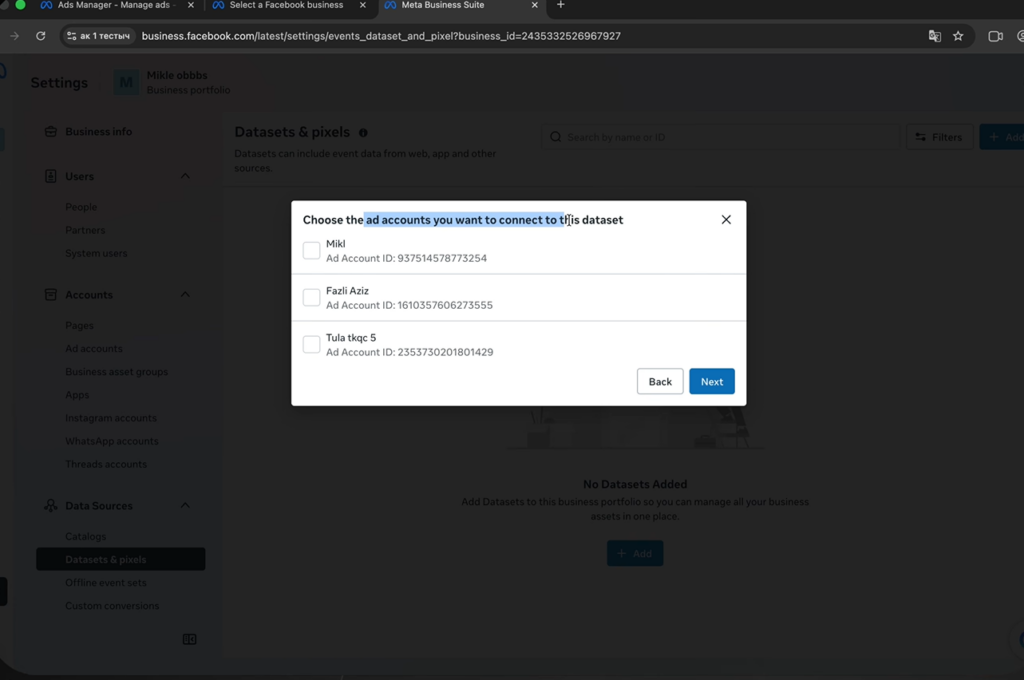Close the Ads Manager tab
This screenshot has width=1024, height=680.
[191, 5]
